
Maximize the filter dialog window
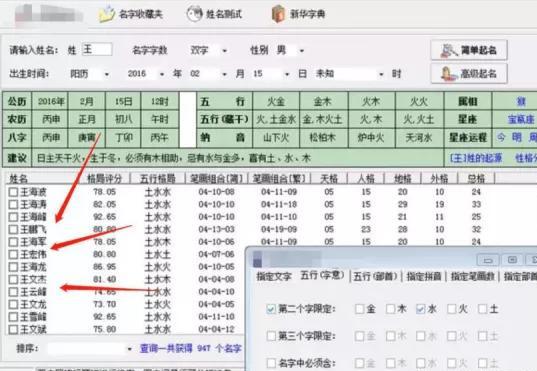tap(512, 260)
